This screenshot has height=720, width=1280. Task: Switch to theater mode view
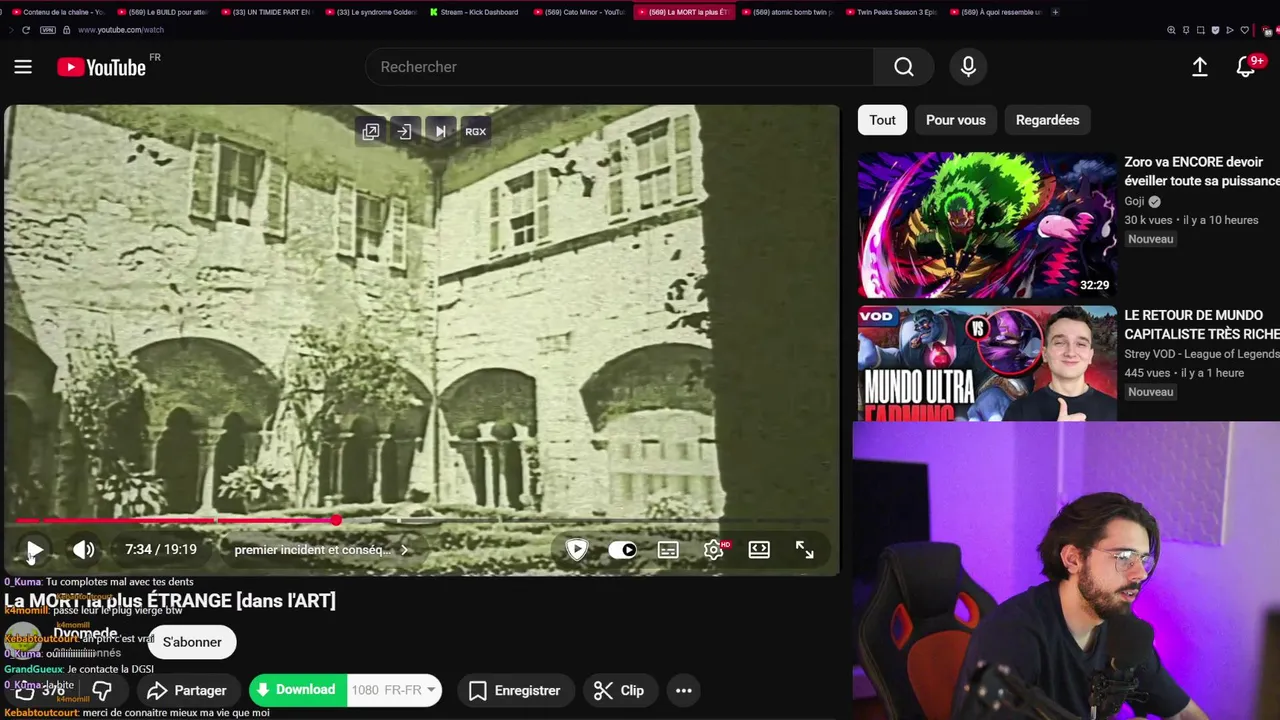[x=759, y=549]
